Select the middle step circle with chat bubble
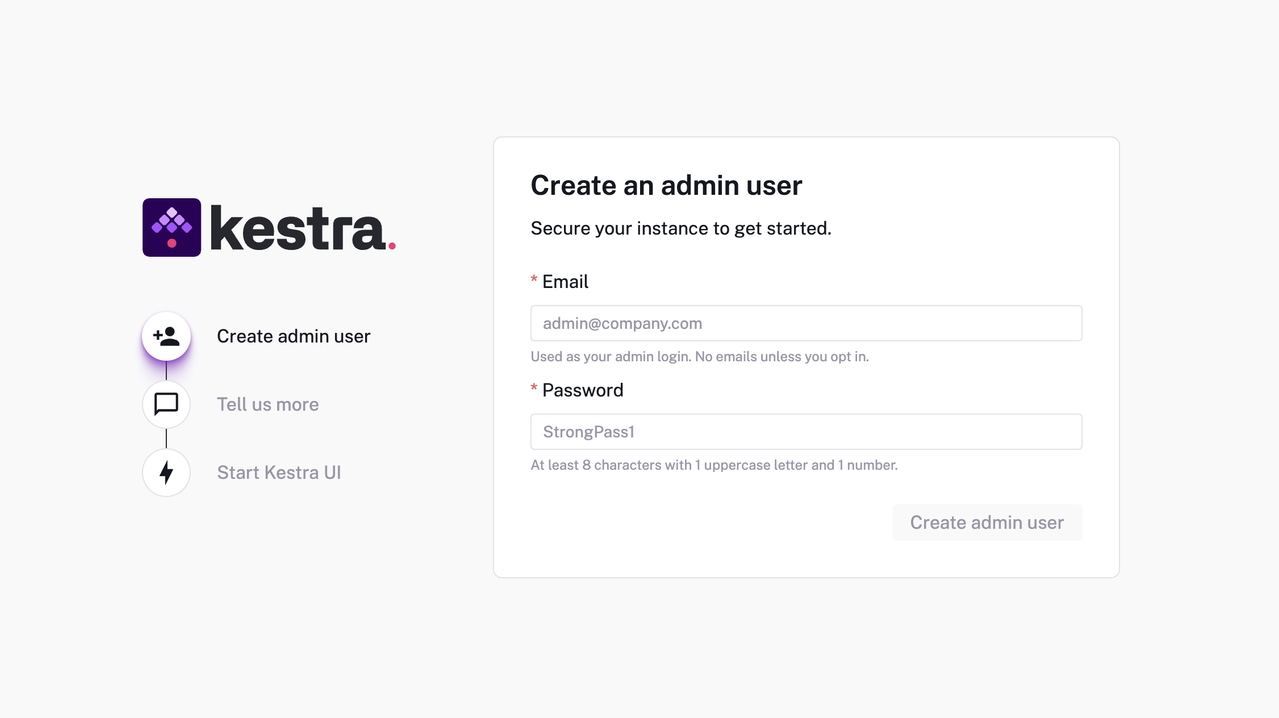The height and width of the screenshot is (718, 1279). pos(166,404)
